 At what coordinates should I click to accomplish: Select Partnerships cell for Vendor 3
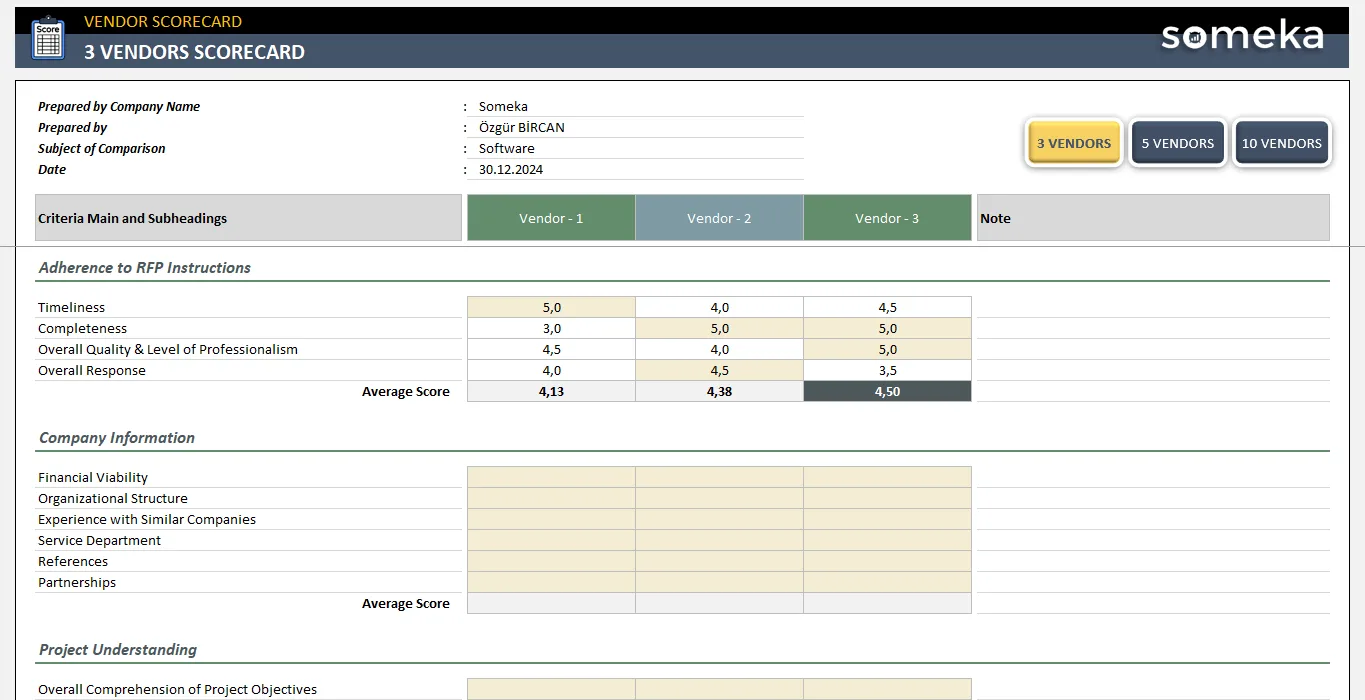[x=887, y=582]
